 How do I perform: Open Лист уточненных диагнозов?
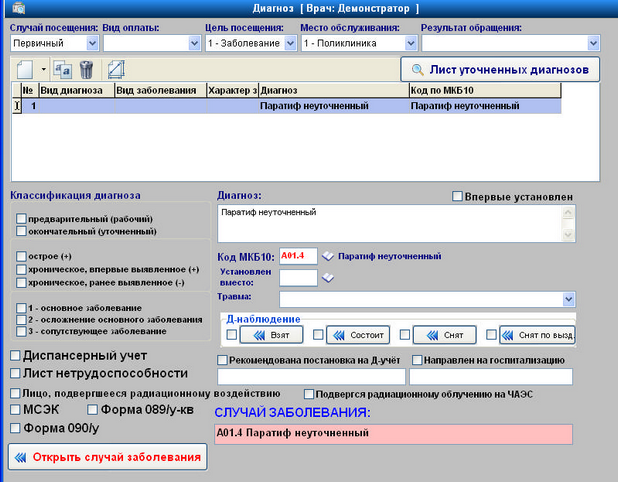click(x=500, y=69)
